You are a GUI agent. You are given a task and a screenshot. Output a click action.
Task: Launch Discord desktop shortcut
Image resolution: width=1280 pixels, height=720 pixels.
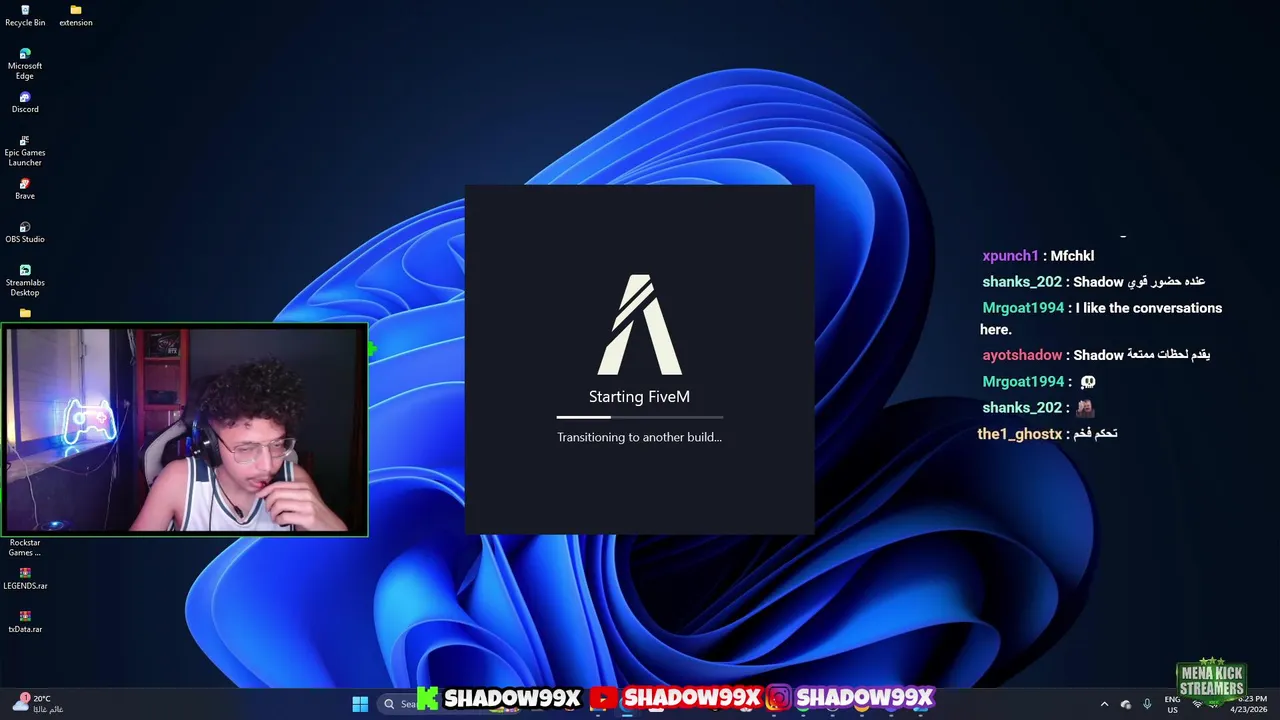point(25,102)
